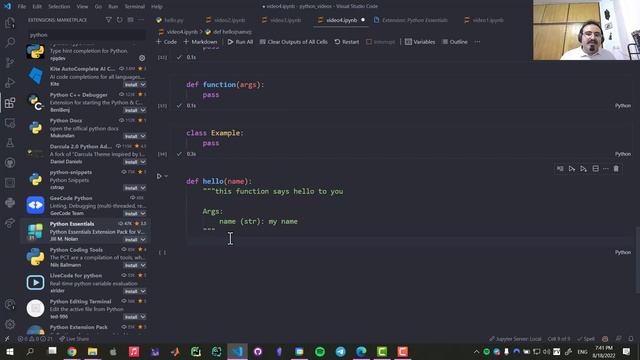Filter extensions with the funnel icon
The image size is (640, 360).
point(109,20)
